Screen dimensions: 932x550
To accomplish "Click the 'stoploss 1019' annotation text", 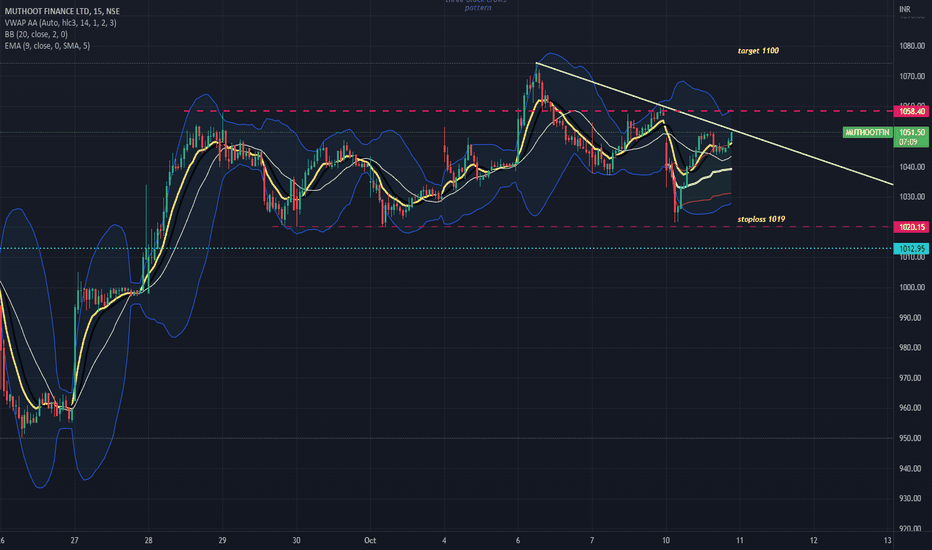I will click(761, 219).
